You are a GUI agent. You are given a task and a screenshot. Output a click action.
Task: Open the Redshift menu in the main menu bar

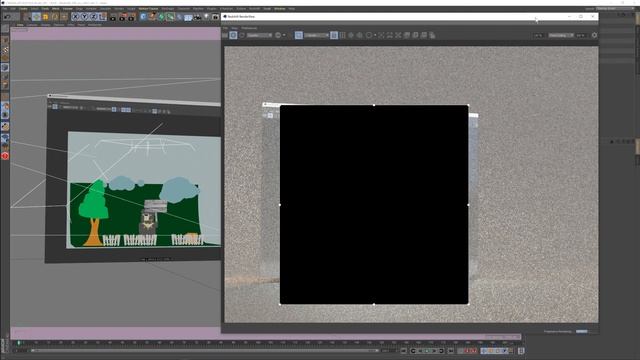tap(254, 9)
